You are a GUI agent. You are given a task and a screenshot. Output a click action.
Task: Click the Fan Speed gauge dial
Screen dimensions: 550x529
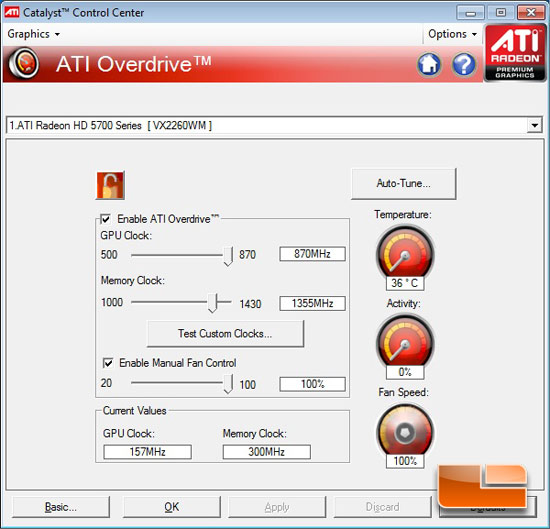tap(405, 432)
